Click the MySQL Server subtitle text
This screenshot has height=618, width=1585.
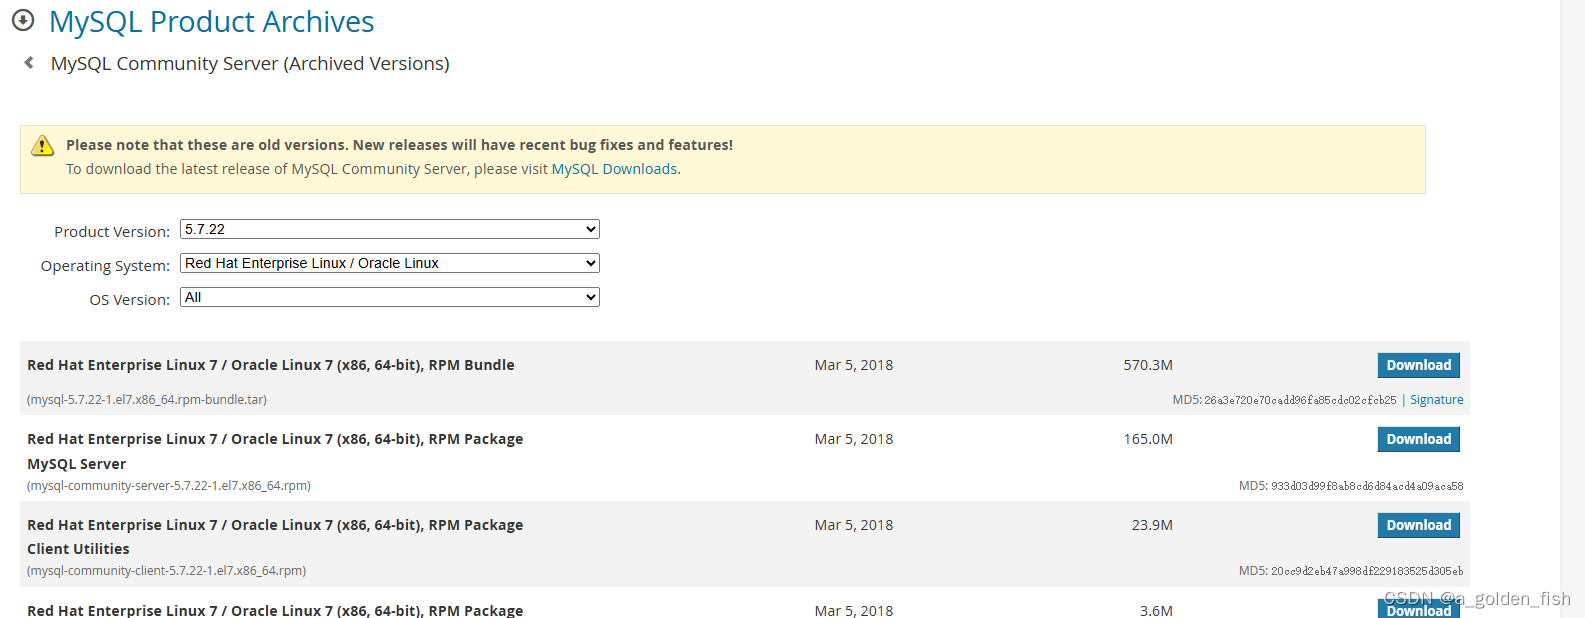(77, 464)
